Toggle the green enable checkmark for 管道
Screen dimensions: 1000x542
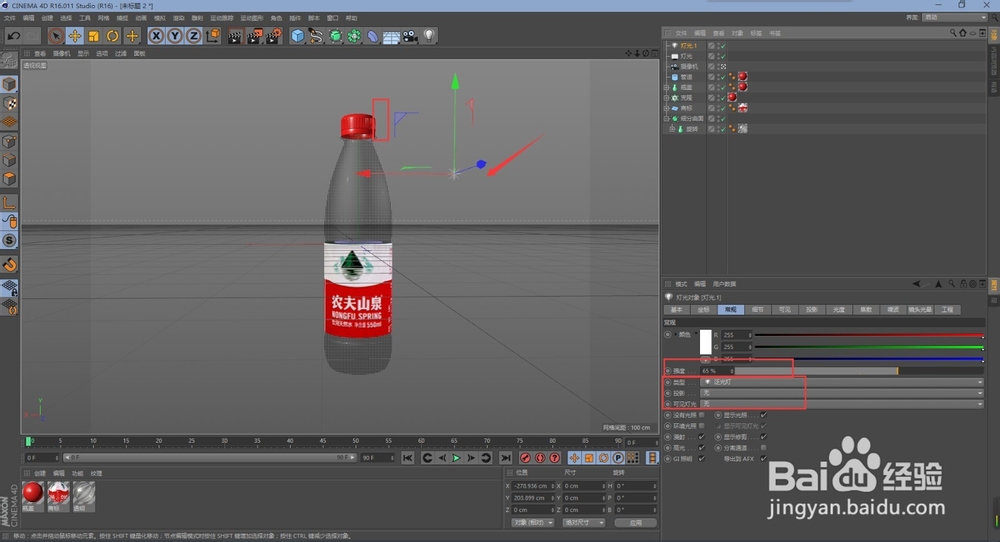723,77
